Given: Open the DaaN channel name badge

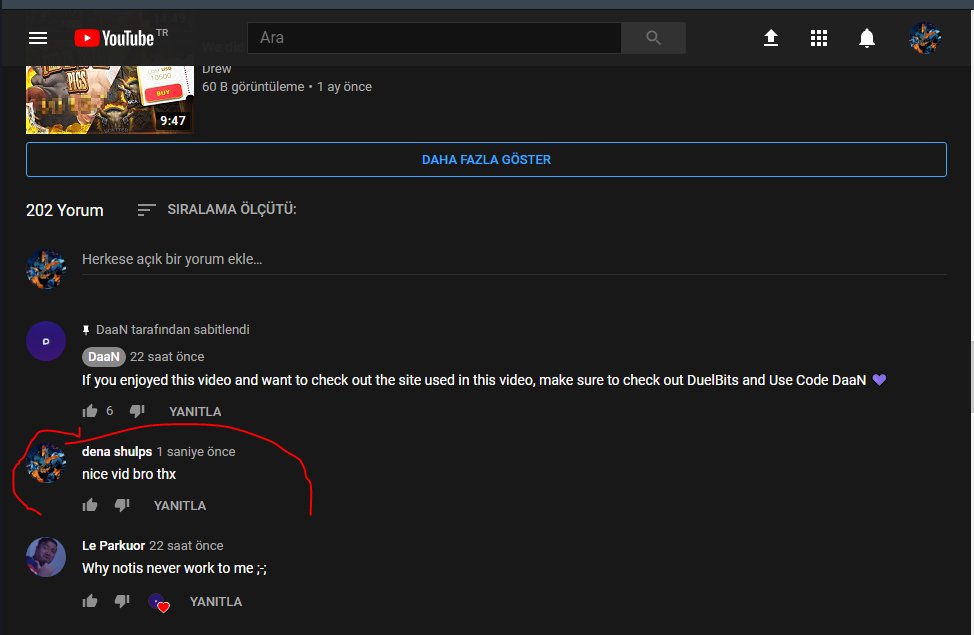Looking at the screenshot, I should coord(104,357).
